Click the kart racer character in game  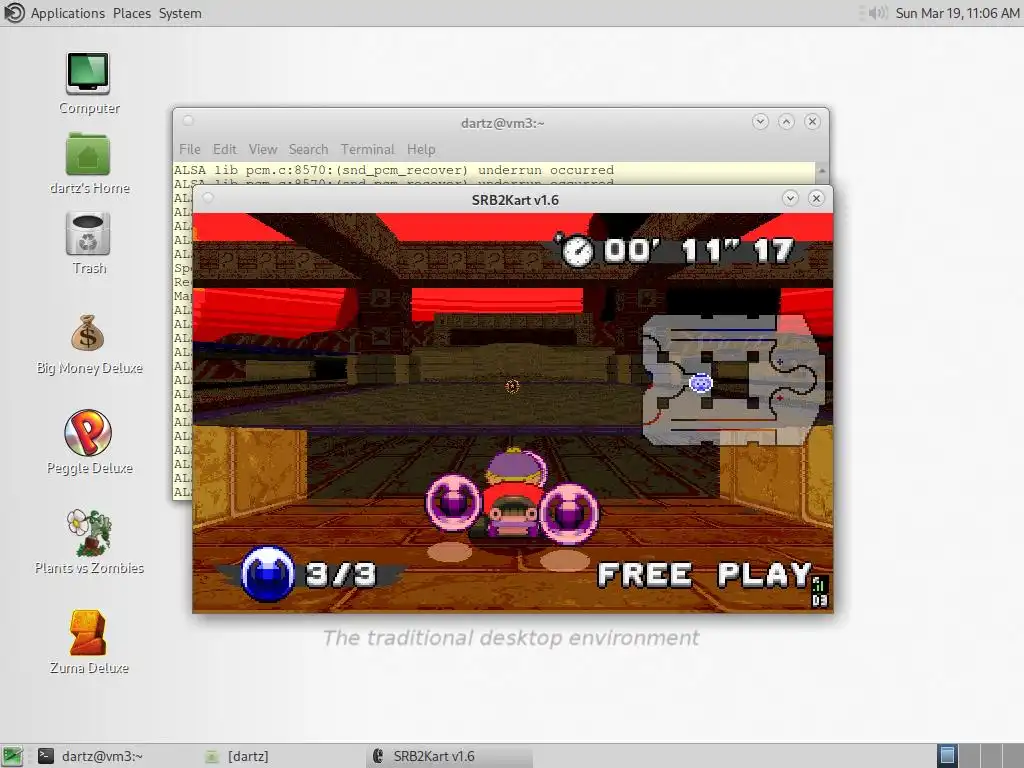pyautogui.click(x=513, y=494)
